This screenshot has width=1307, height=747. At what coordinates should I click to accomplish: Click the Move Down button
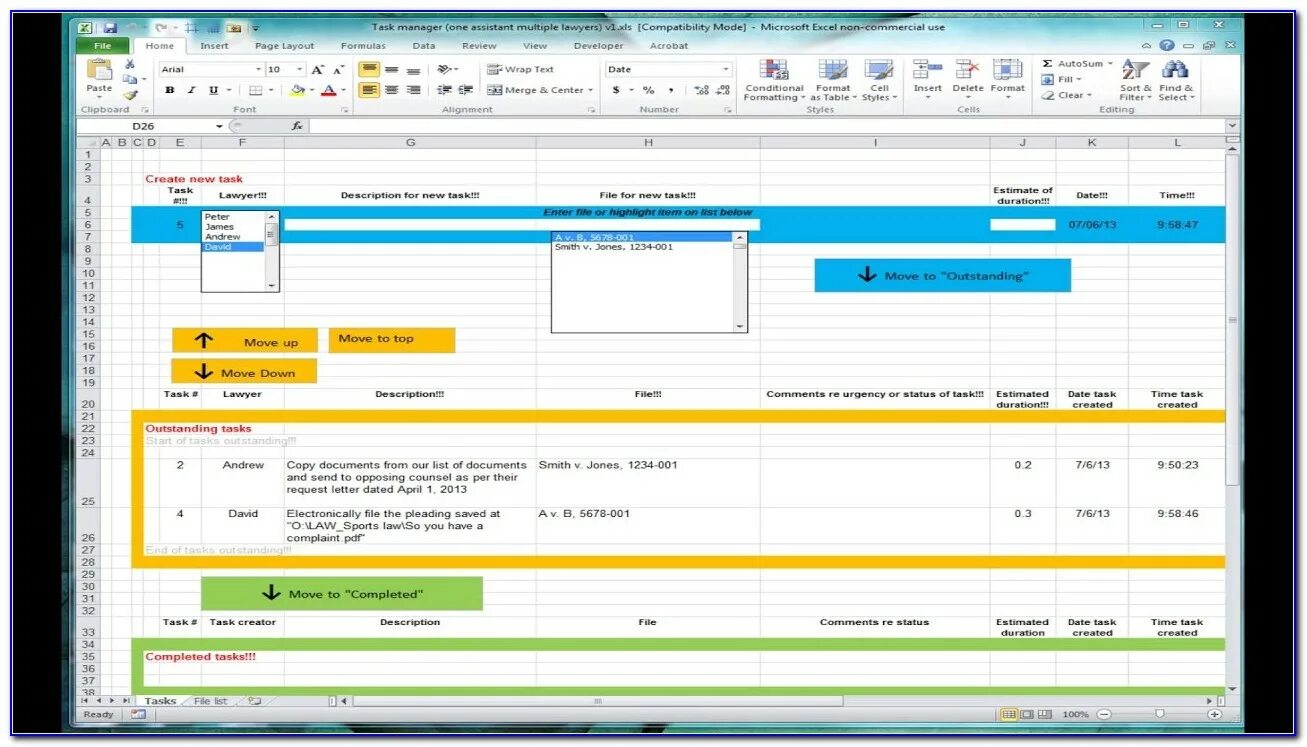pyautogui.click(x=244, y=372)
